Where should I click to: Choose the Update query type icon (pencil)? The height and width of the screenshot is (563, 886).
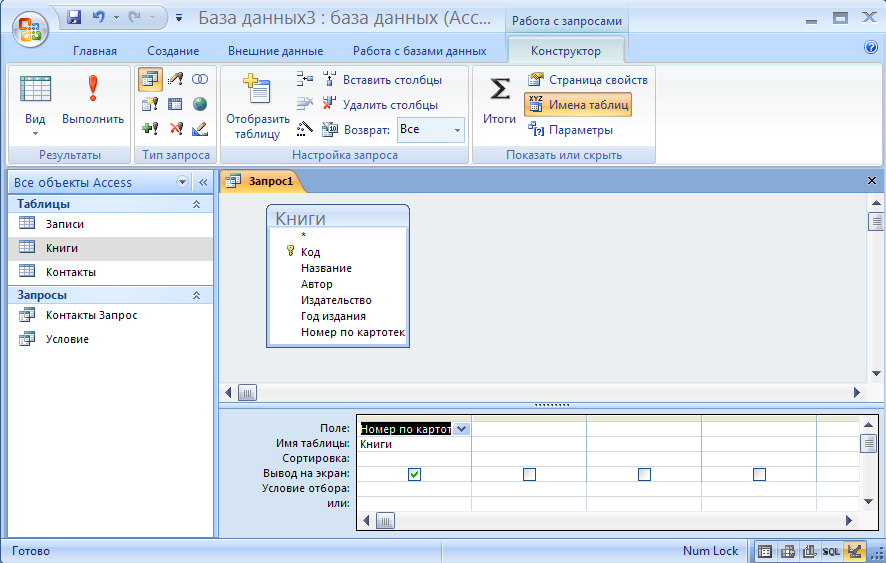pos(175,79)
